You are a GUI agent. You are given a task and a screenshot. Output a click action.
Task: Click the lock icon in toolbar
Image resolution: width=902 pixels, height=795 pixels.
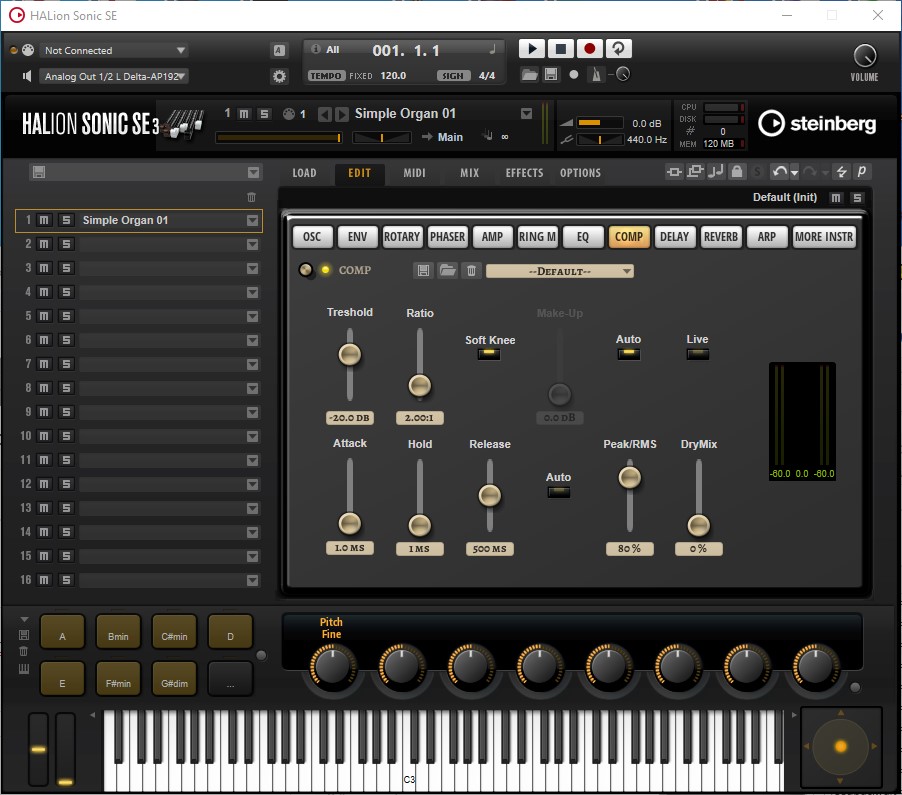[736, 171]
